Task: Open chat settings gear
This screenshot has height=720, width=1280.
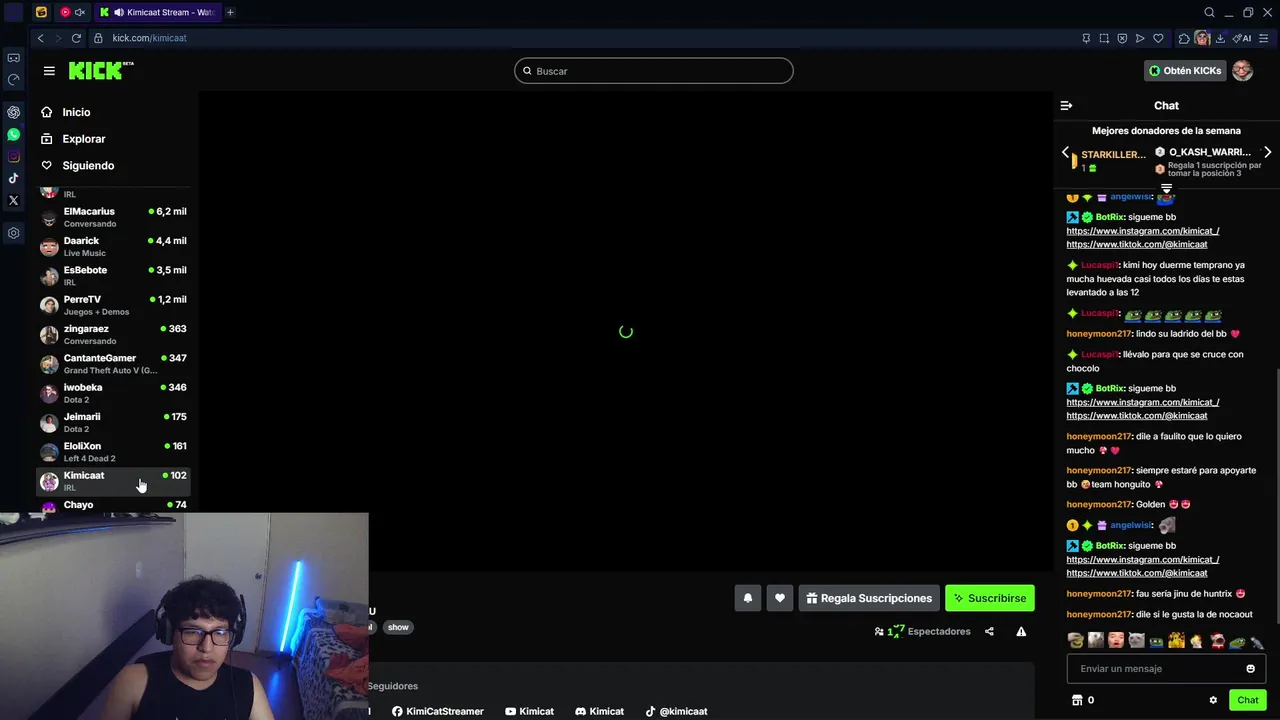Action: (x=1213, y=700)
